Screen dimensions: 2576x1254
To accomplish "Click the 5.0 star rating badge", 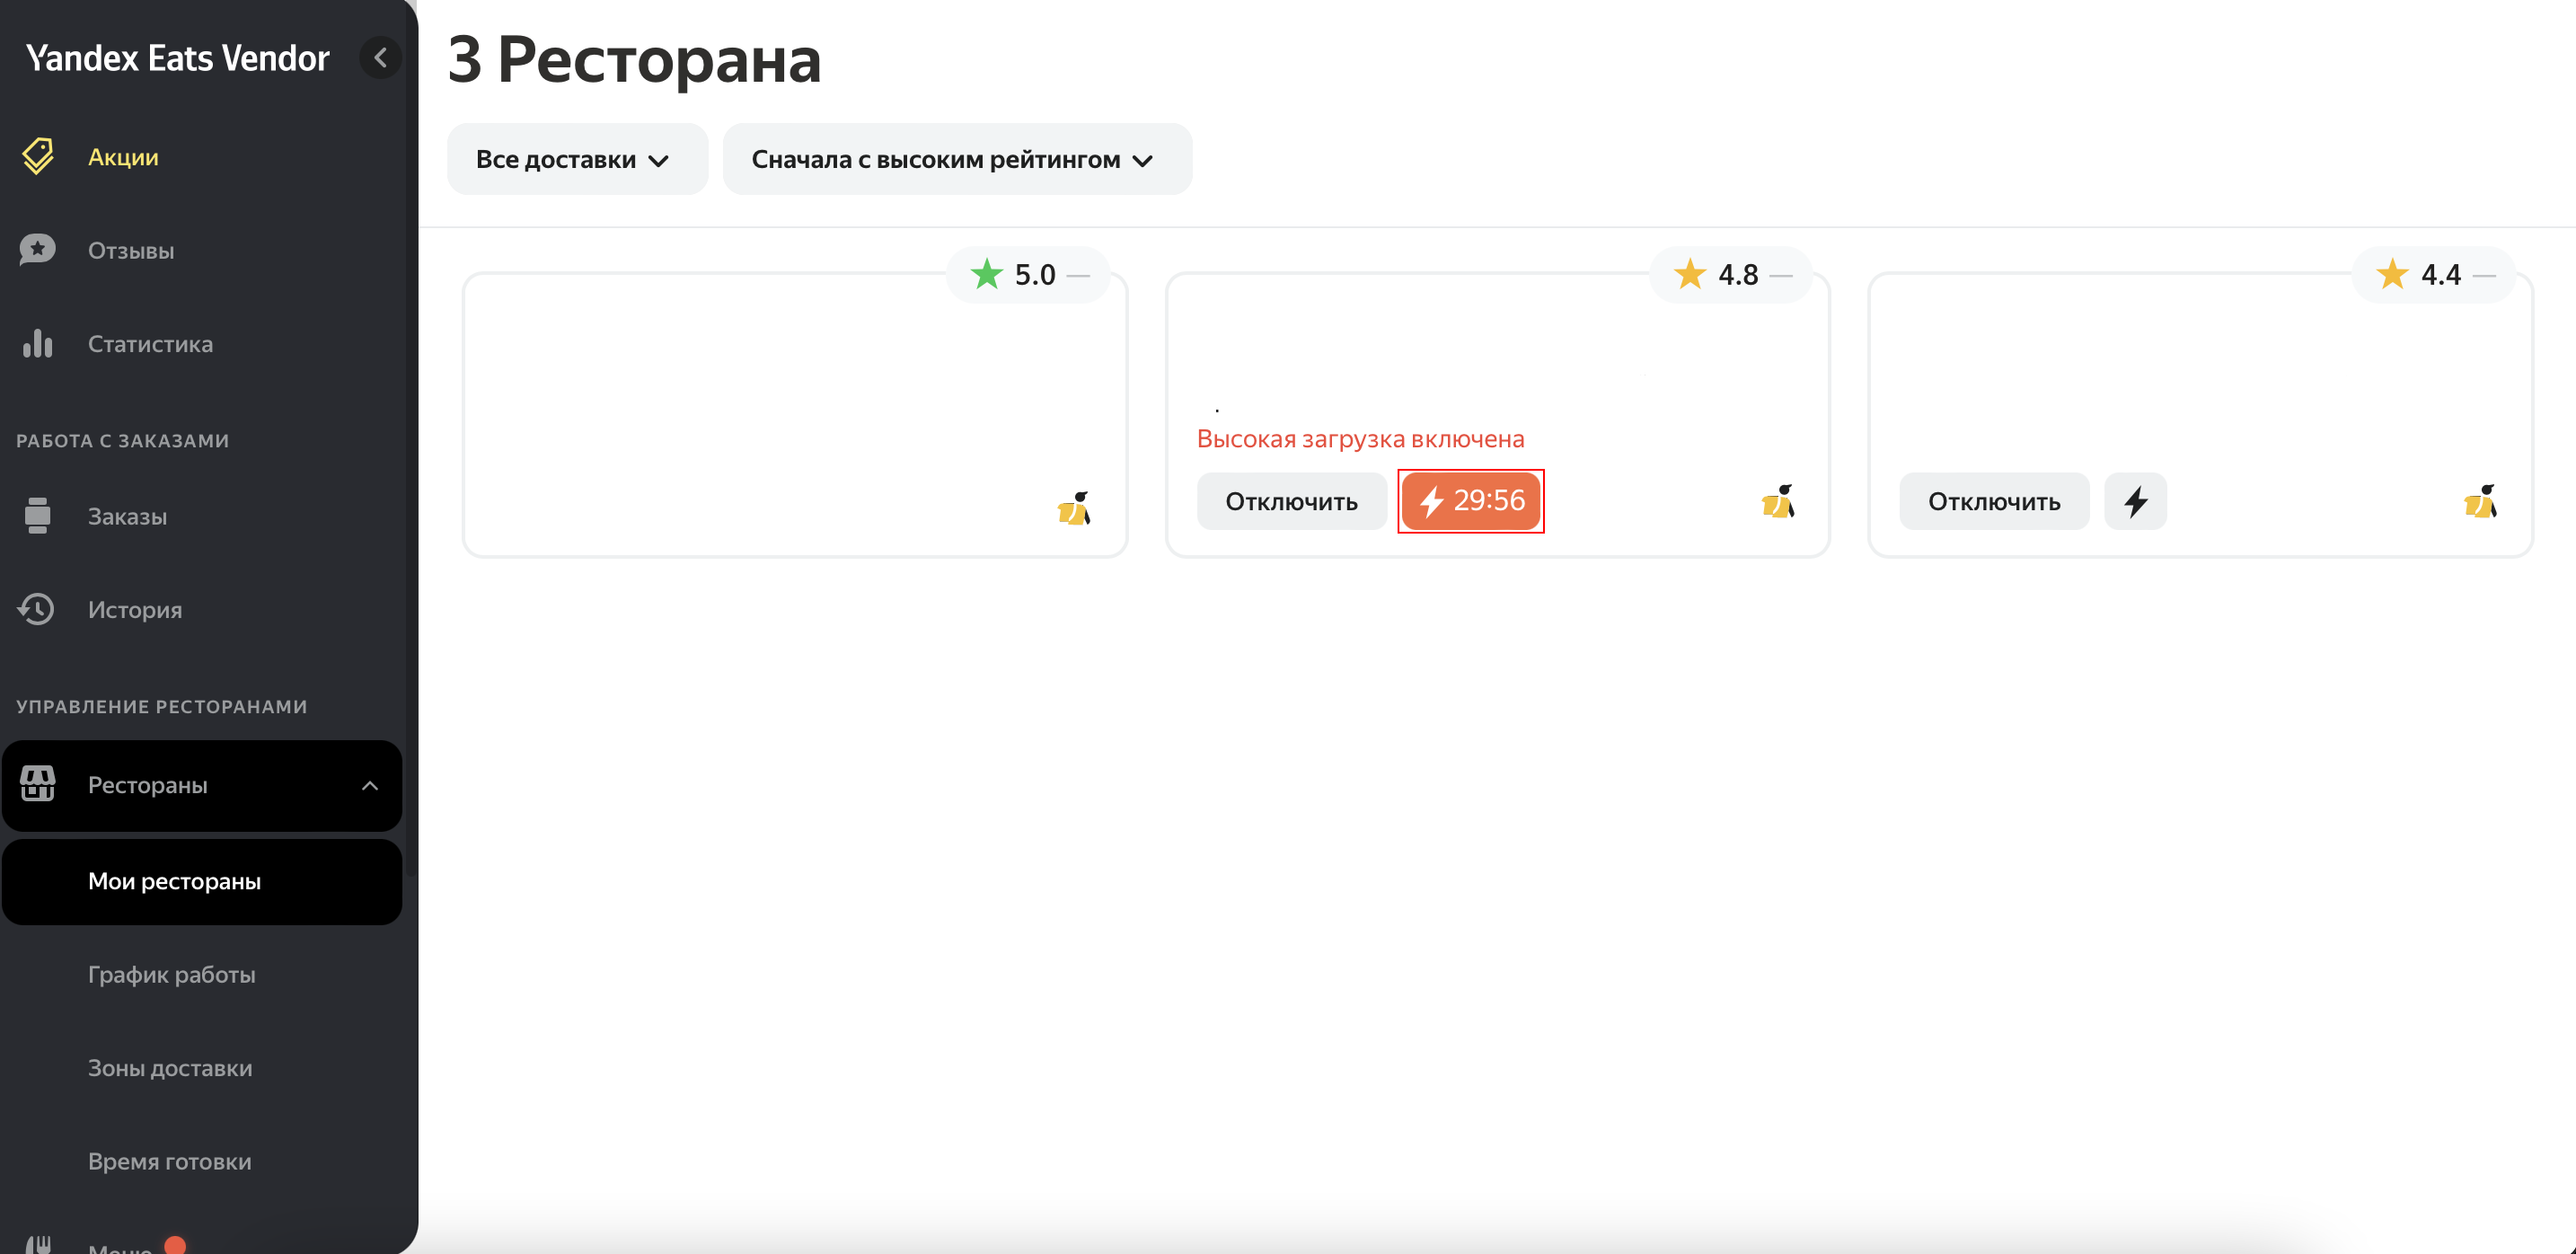I will click(1027, 274).
